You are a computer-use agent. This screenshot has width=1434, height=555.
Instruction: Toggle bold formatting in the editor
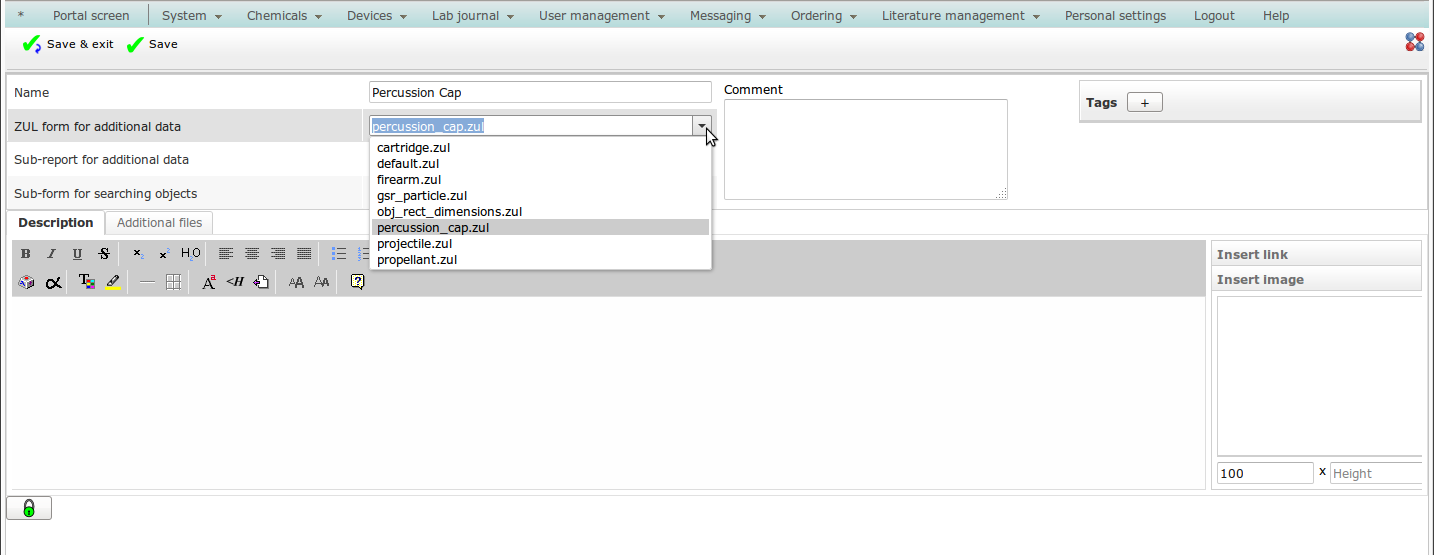(x=26, y=254)
